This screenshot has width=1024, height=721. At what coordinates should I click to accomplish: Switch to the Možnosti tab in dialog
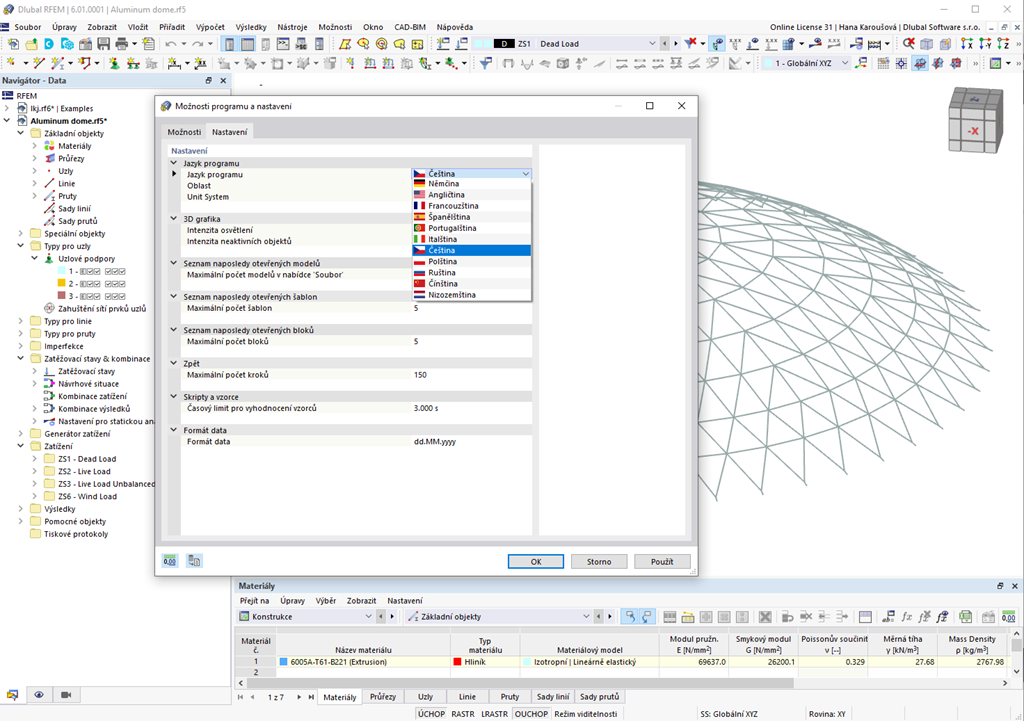point(184,132)
